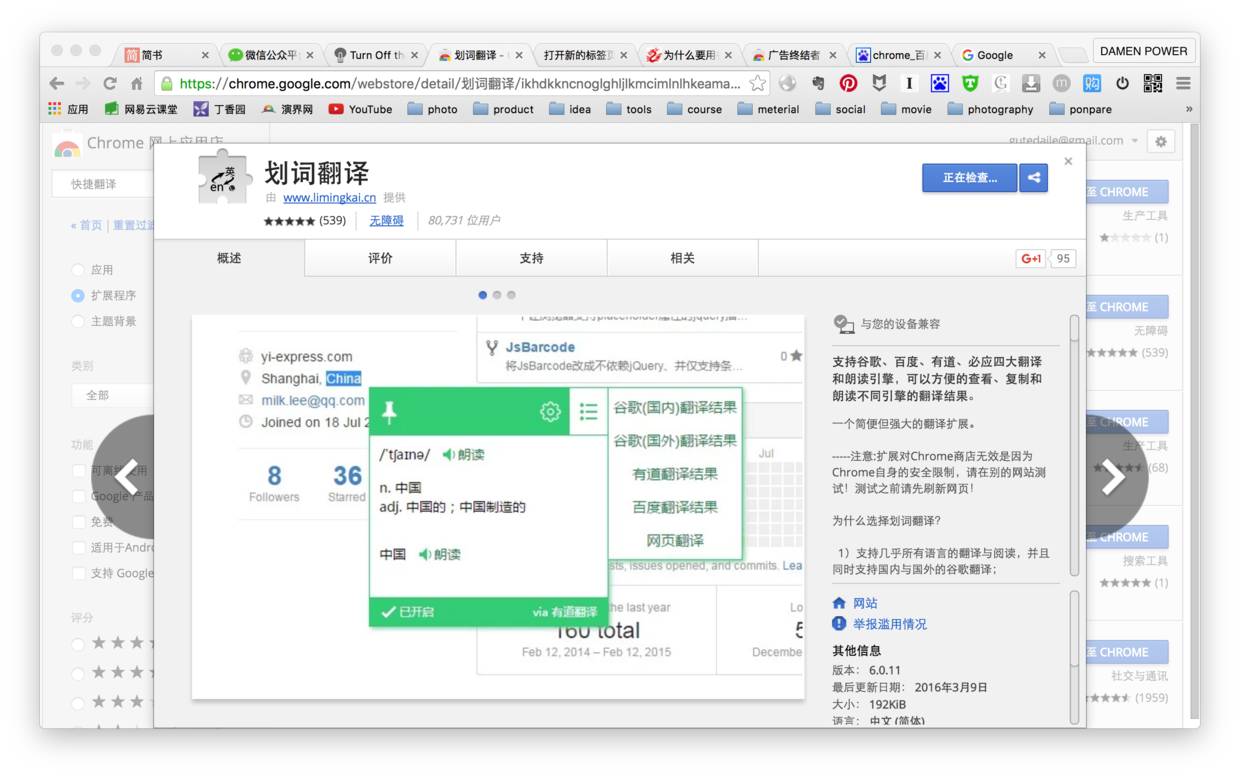The height and width of the screenshot is (776, 1240).
Task: Close the extension detail dialog
Action: click(x=1068, y=161)
